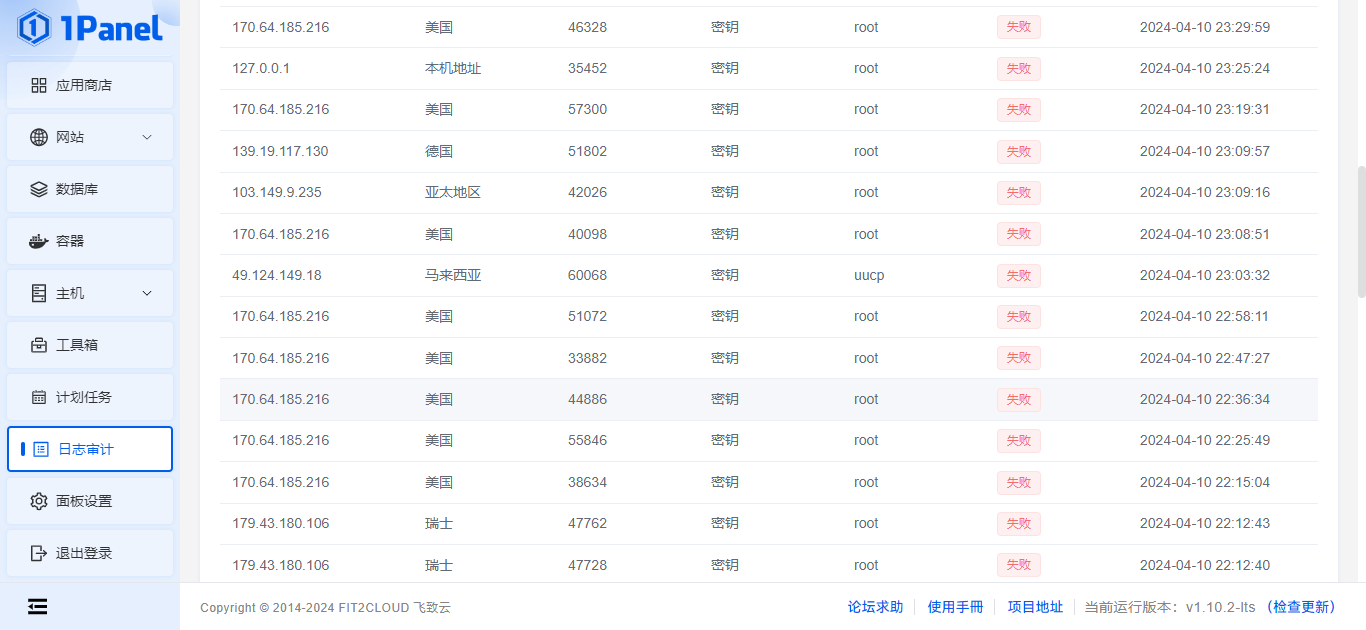Click the 失败 tag for 127.0.0.1 row
This screenshot has height=630, width=1366.
click(x=1018, y=69)
